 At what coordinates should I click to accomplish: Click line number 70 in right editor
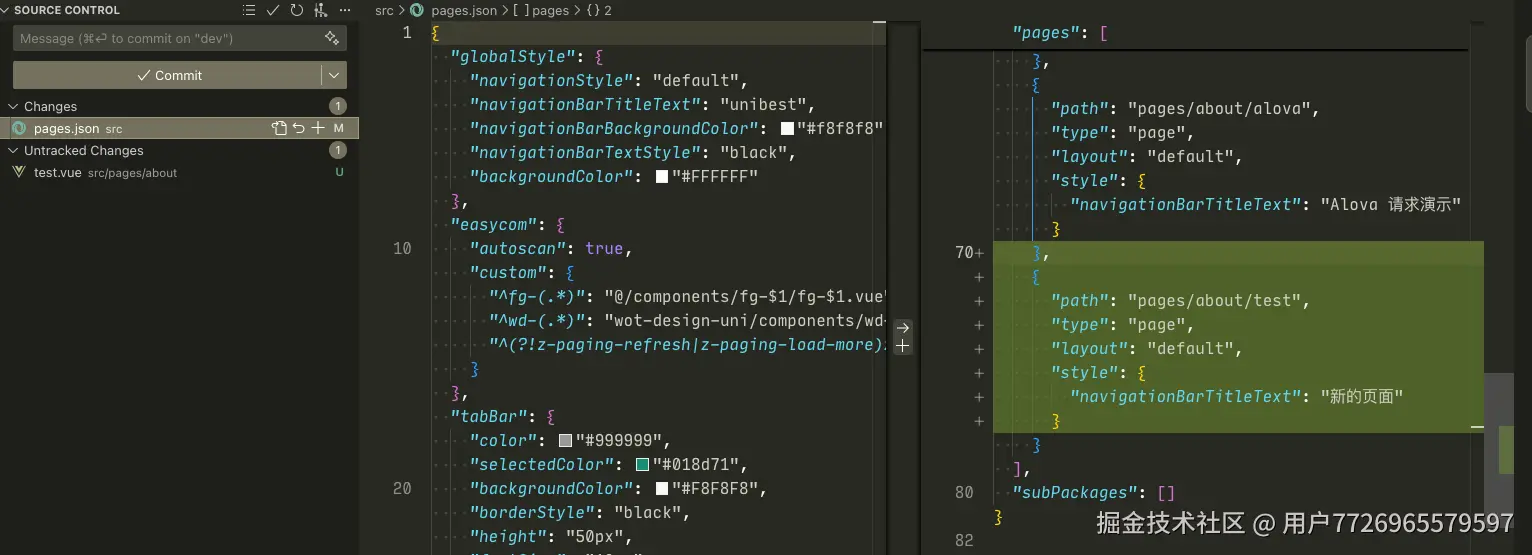pyautogui.click(x=964, y=253)
